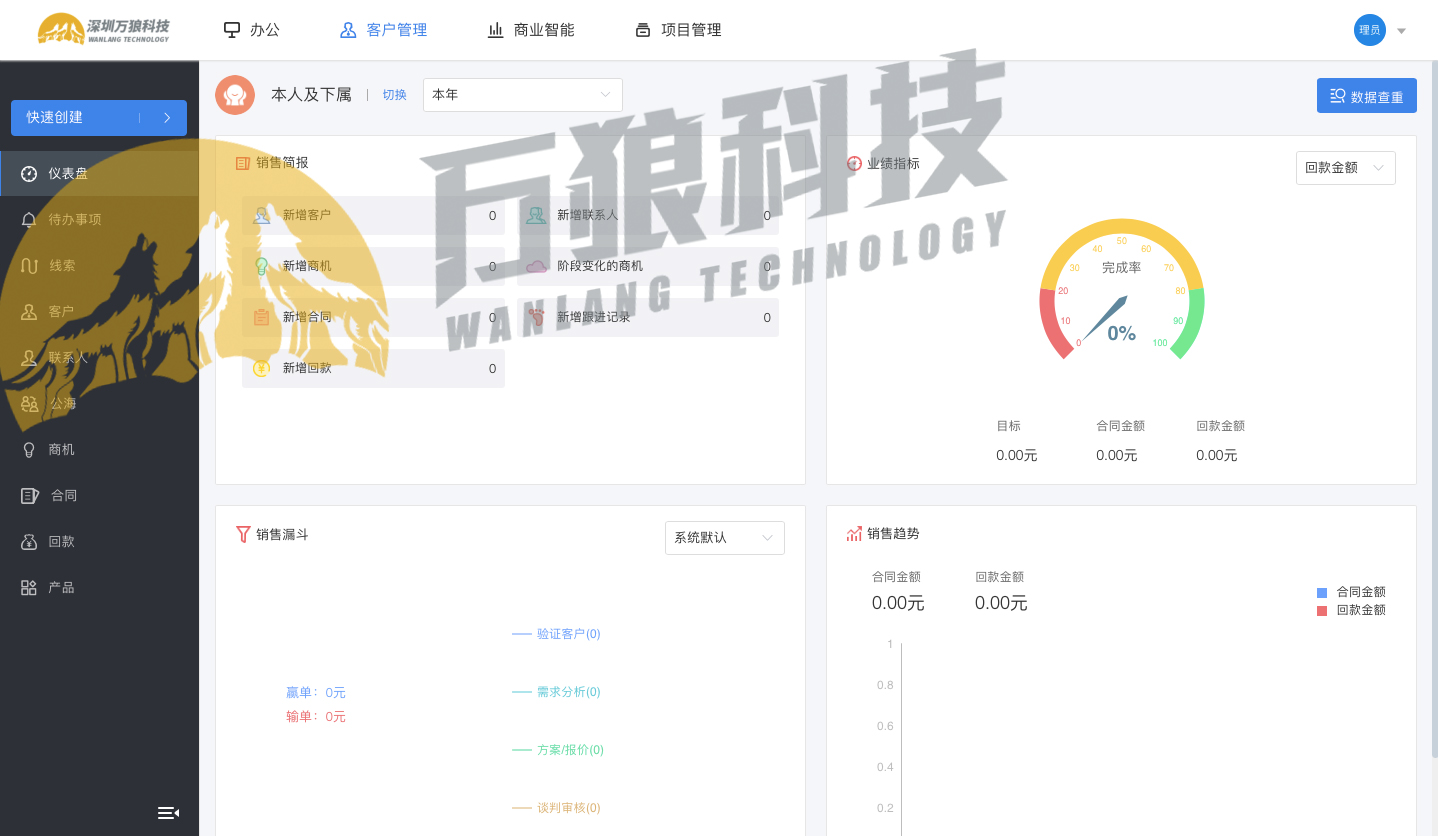Click the orange 本人及下属 avatar icon

click(x=235, y=95)
